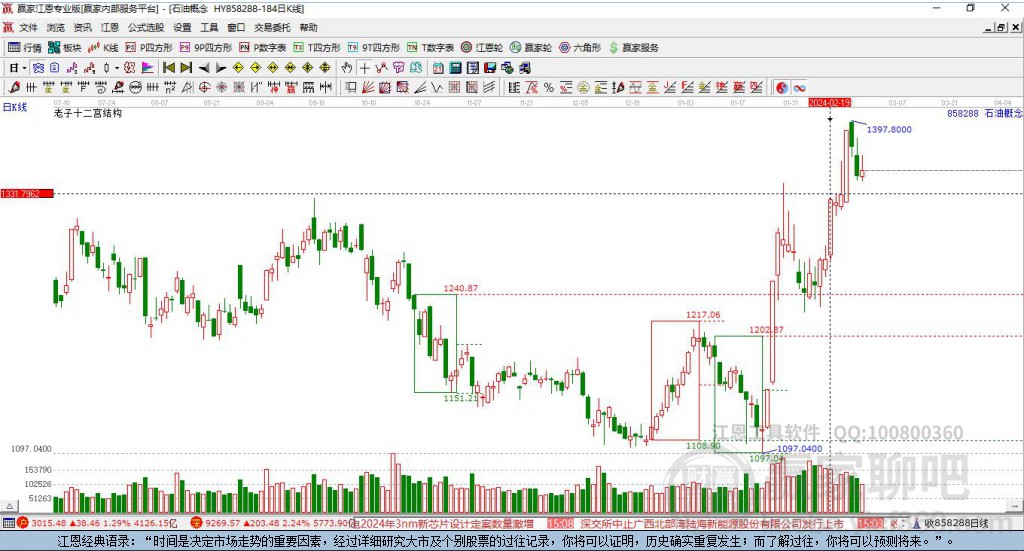Switch to the K线 candlestick chart
The width and height of the screenshot is (1024, 551).
tap(103, 48)
